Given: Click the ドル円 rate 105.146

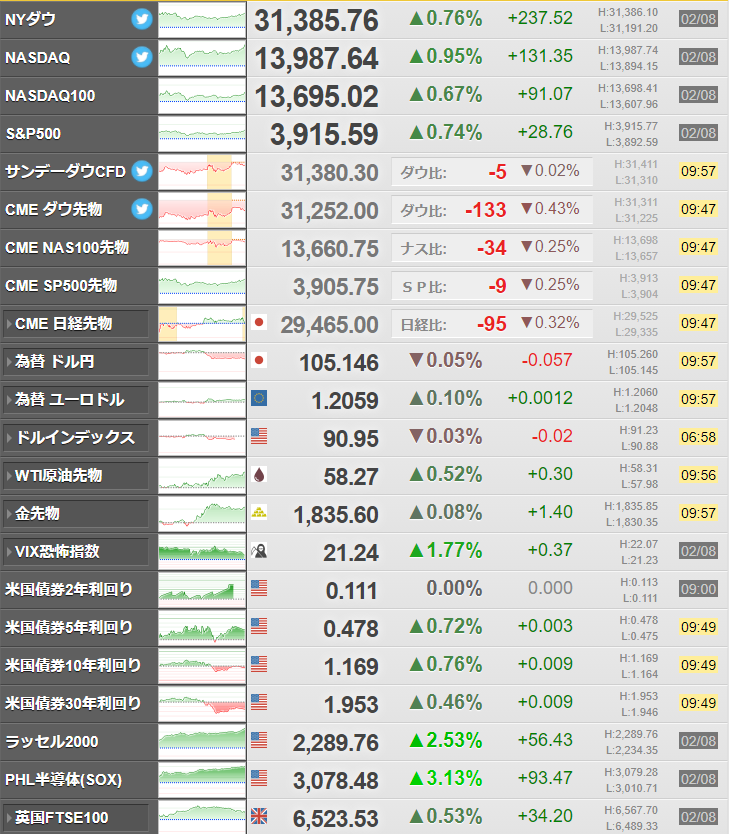Looking at the screenshot, I should [x=339, y=363].
